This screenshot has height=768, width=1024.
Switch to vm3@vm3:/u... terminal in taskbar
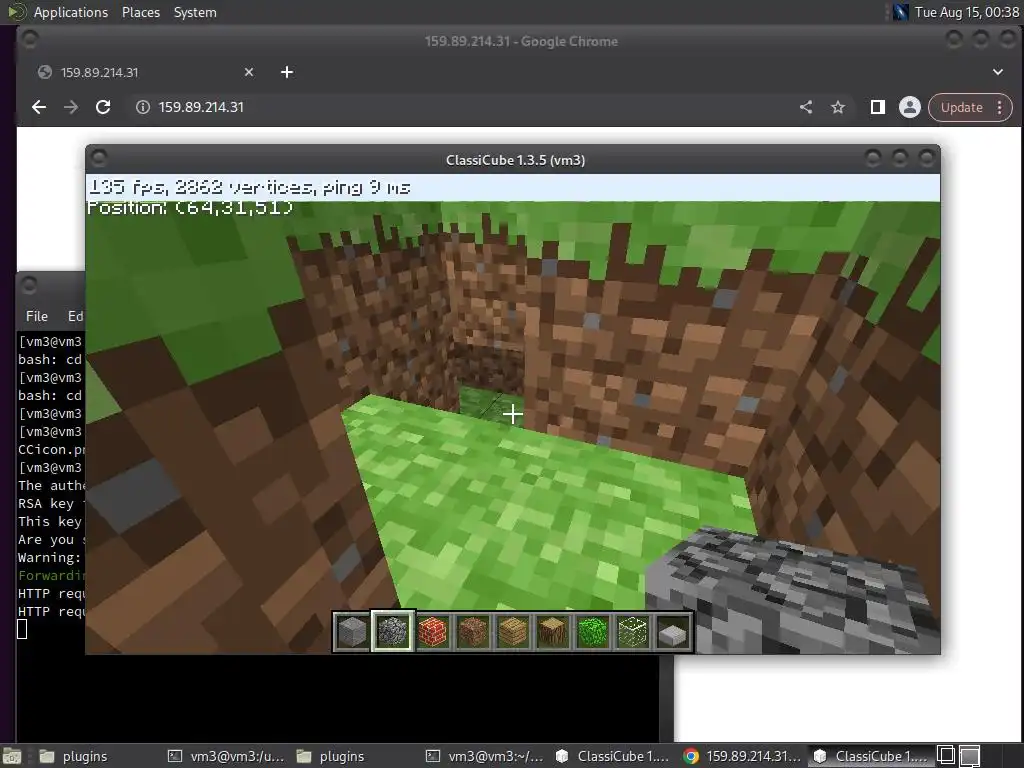click(x=226, y=756)
